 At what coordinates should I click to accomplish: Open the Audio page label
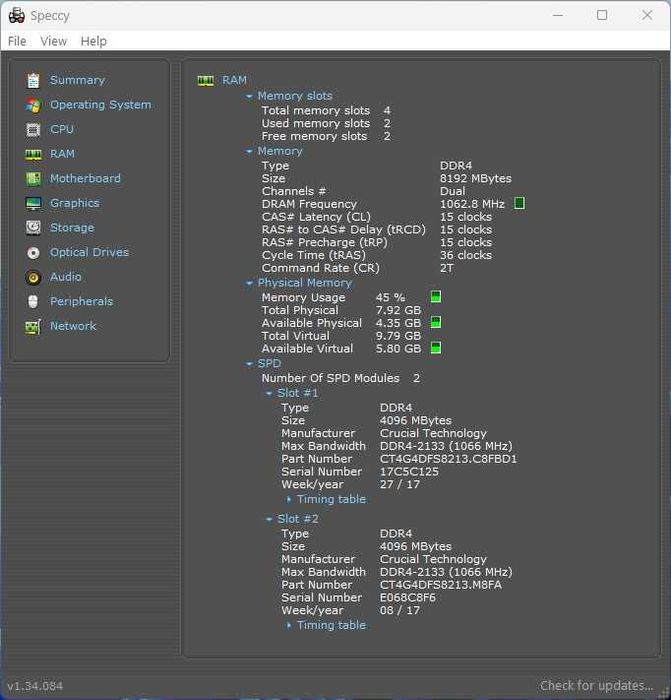point(66,277)
